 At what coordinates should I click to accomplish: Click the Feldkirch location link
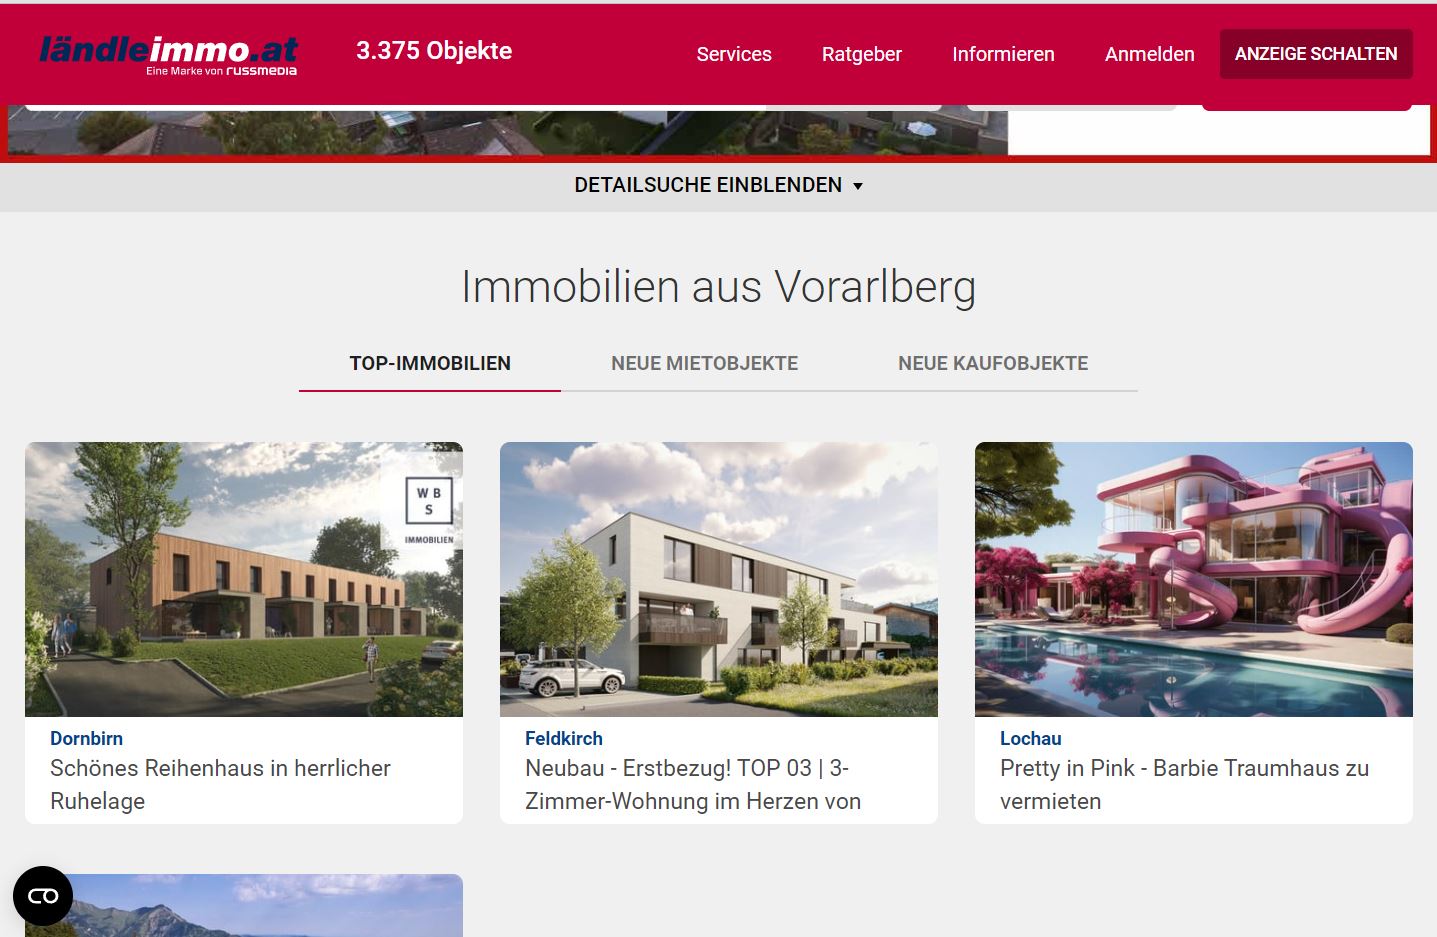click(x=564, y=738)
